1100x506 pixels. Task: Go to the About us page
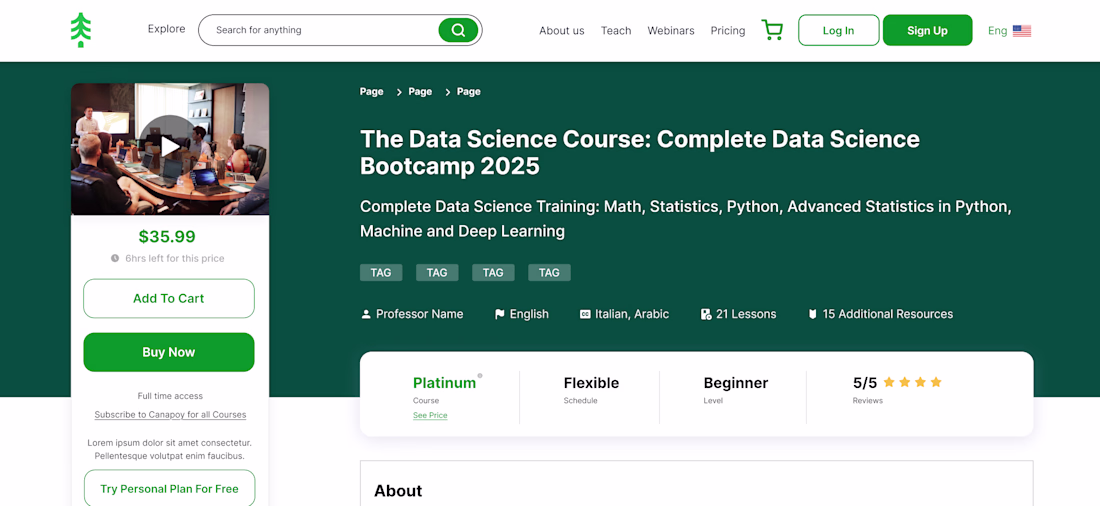click(561, 31)
